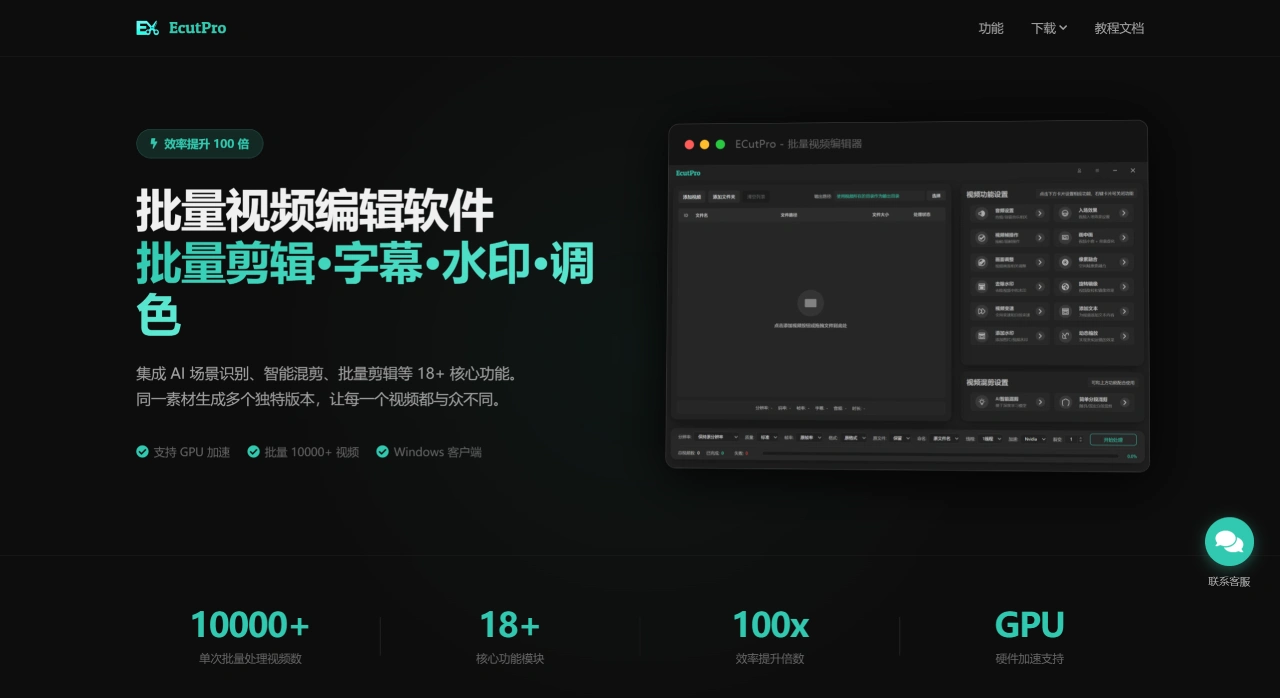Image resolution: width=1280 pixels, height=698 pixels.
Task: Click the 批量视频编辑软件 headline
Action: click(x=315, y=212)
